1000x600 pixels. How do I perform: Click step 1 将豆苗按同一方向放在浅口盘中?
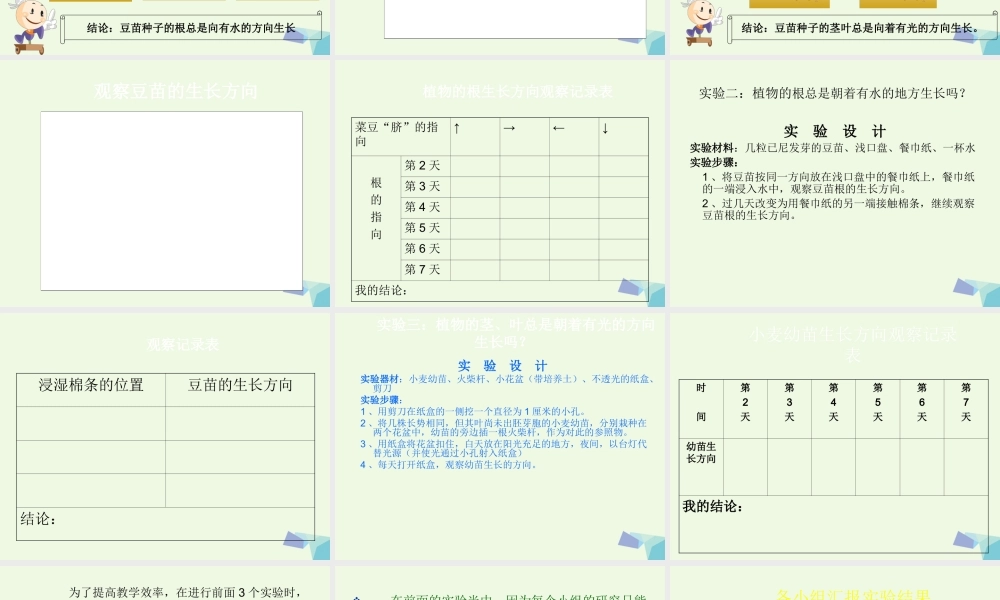[x=838, y=182]
